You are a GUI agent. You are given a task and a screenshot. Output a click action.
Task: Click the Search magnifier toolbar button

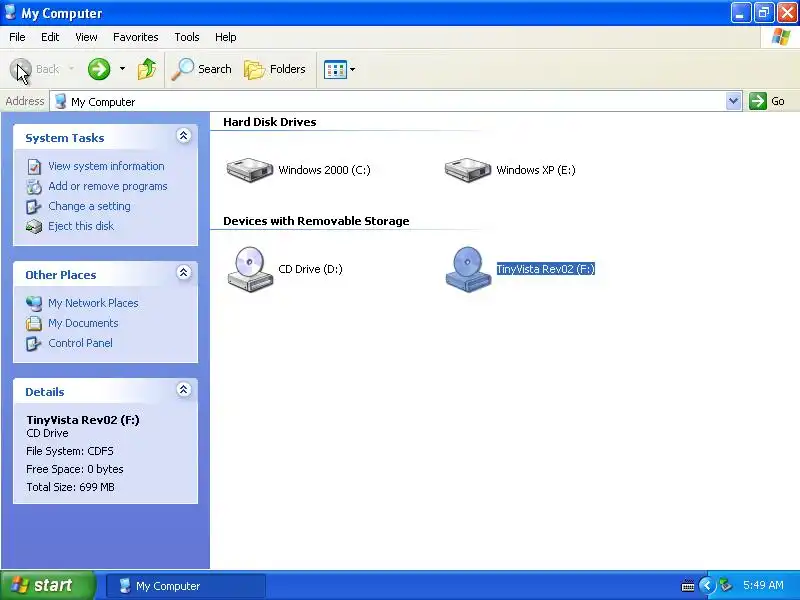tap(201, 69)
